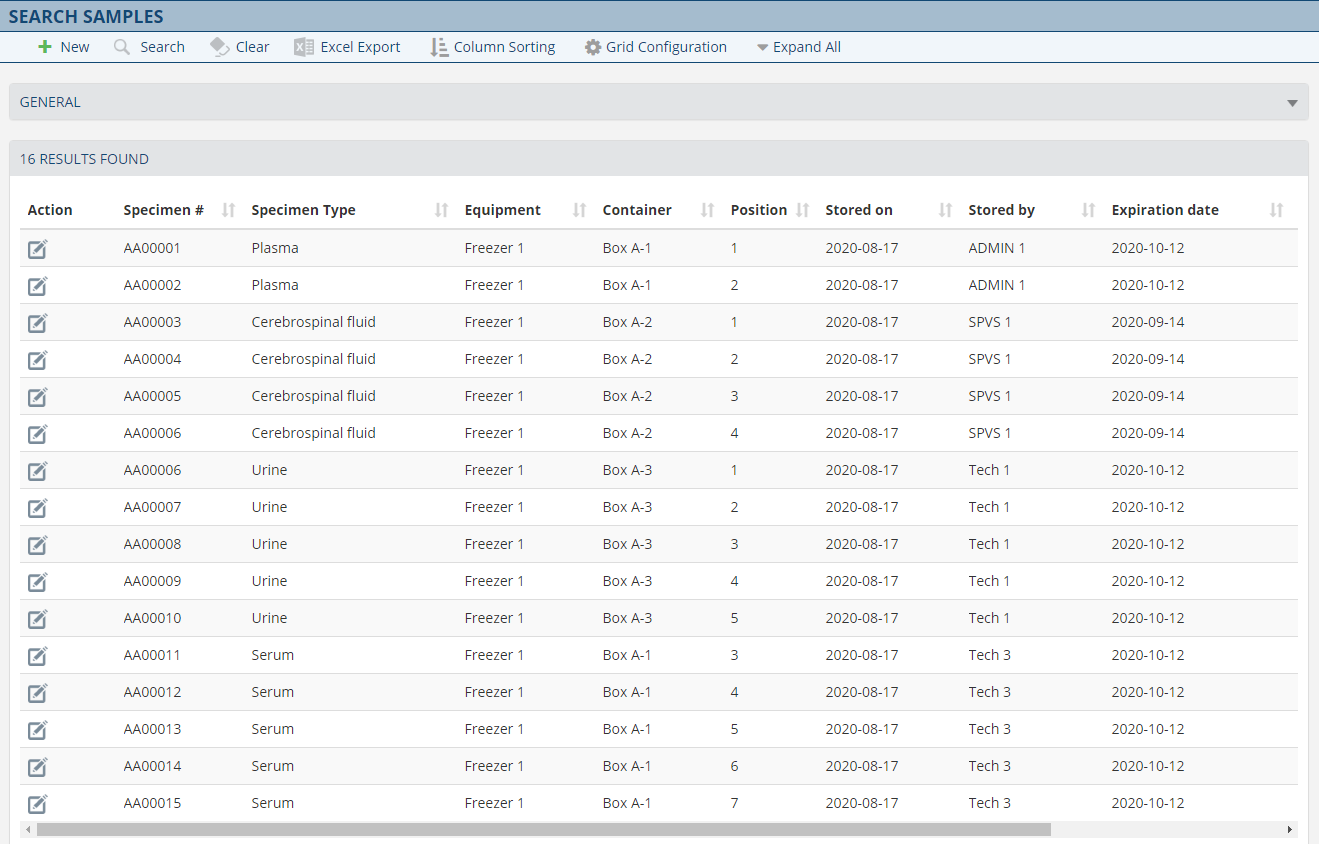Click the Search magnifier icon in toolbar

122,47
